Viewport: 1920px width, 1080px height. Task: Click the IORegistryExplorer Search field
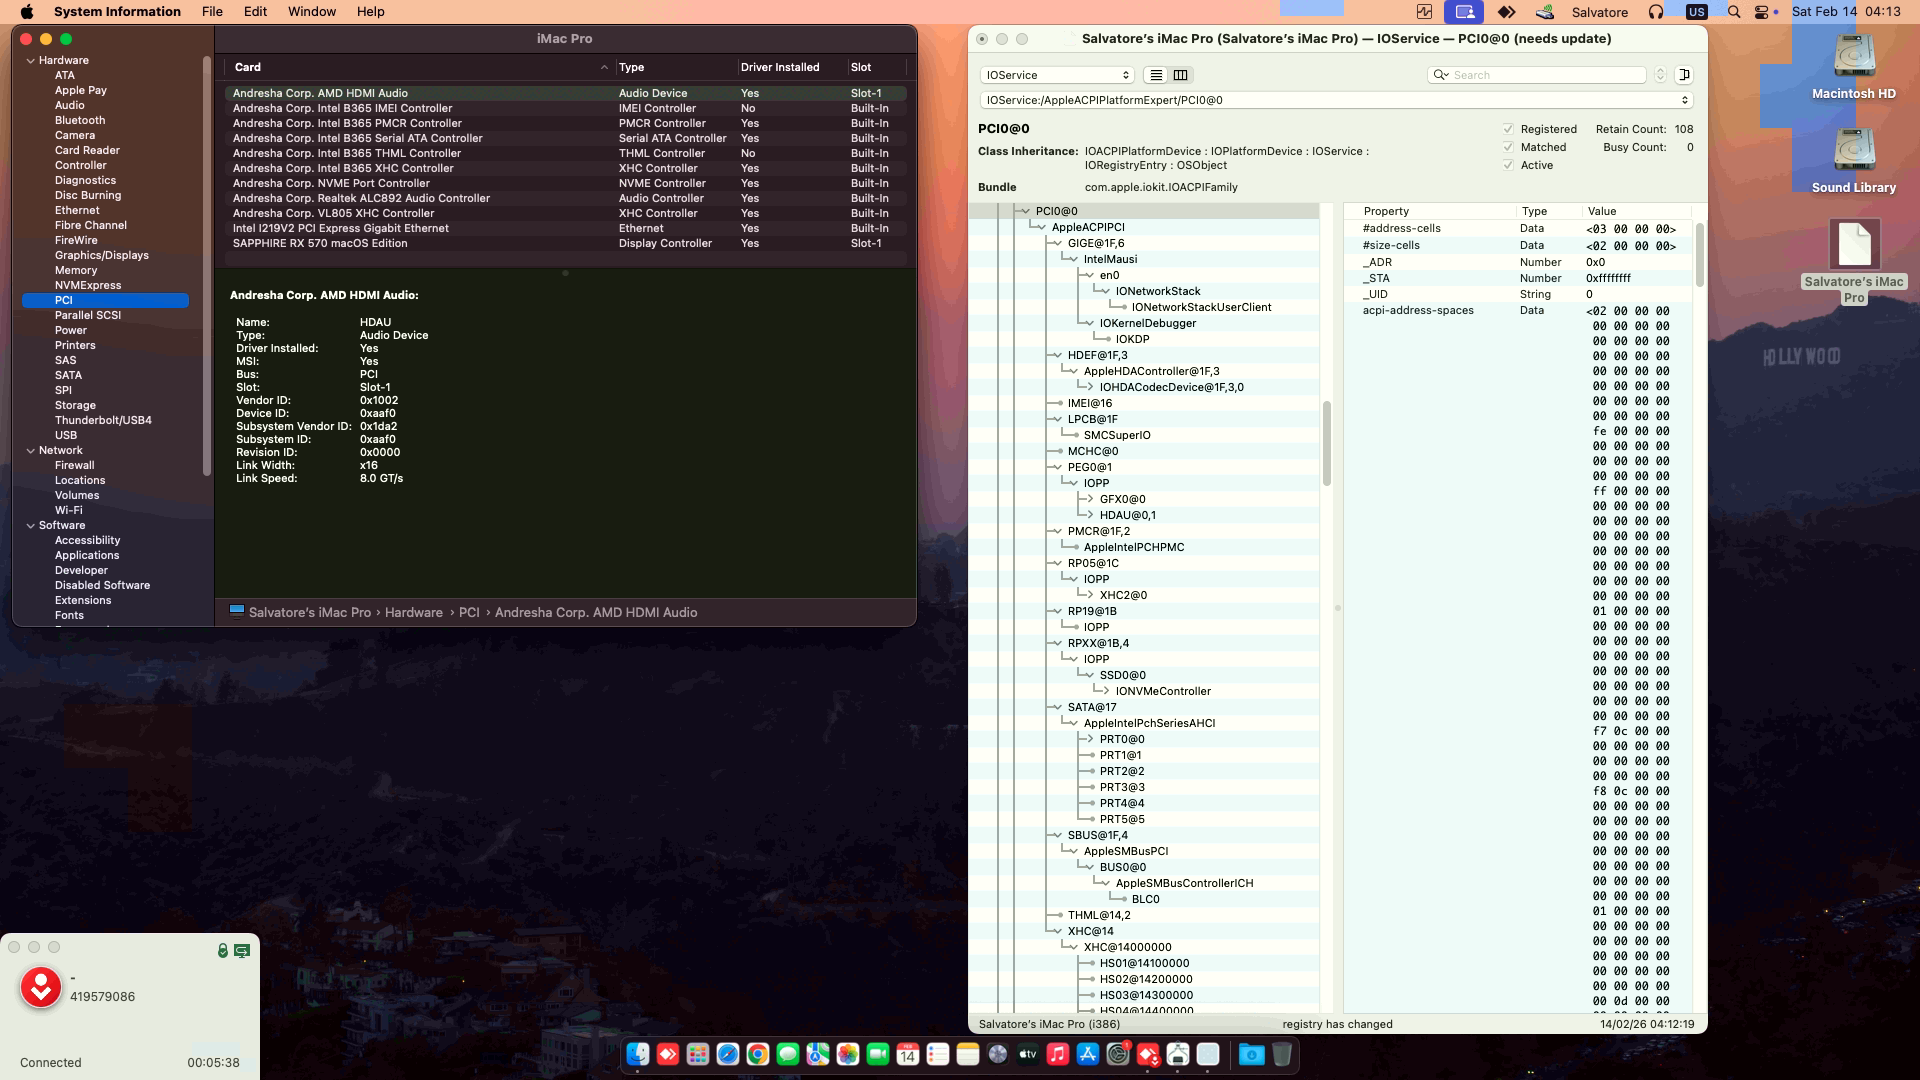click(1537, 75)
